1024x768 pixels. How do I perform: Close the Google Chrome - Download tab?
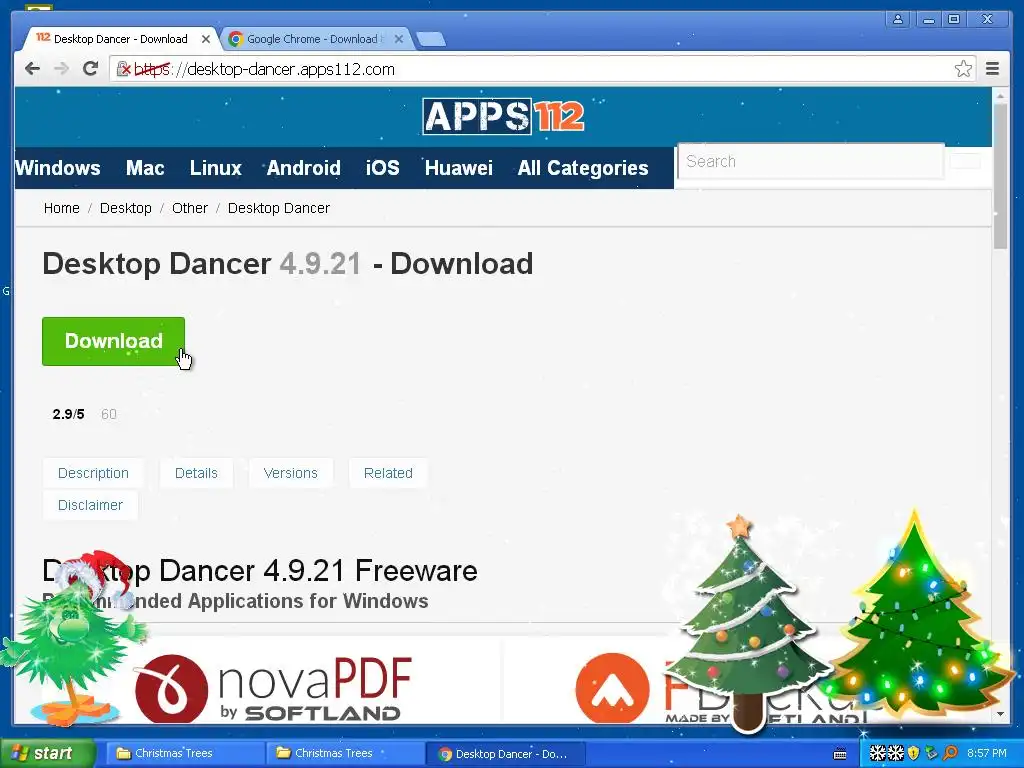(x=398, y=39)
